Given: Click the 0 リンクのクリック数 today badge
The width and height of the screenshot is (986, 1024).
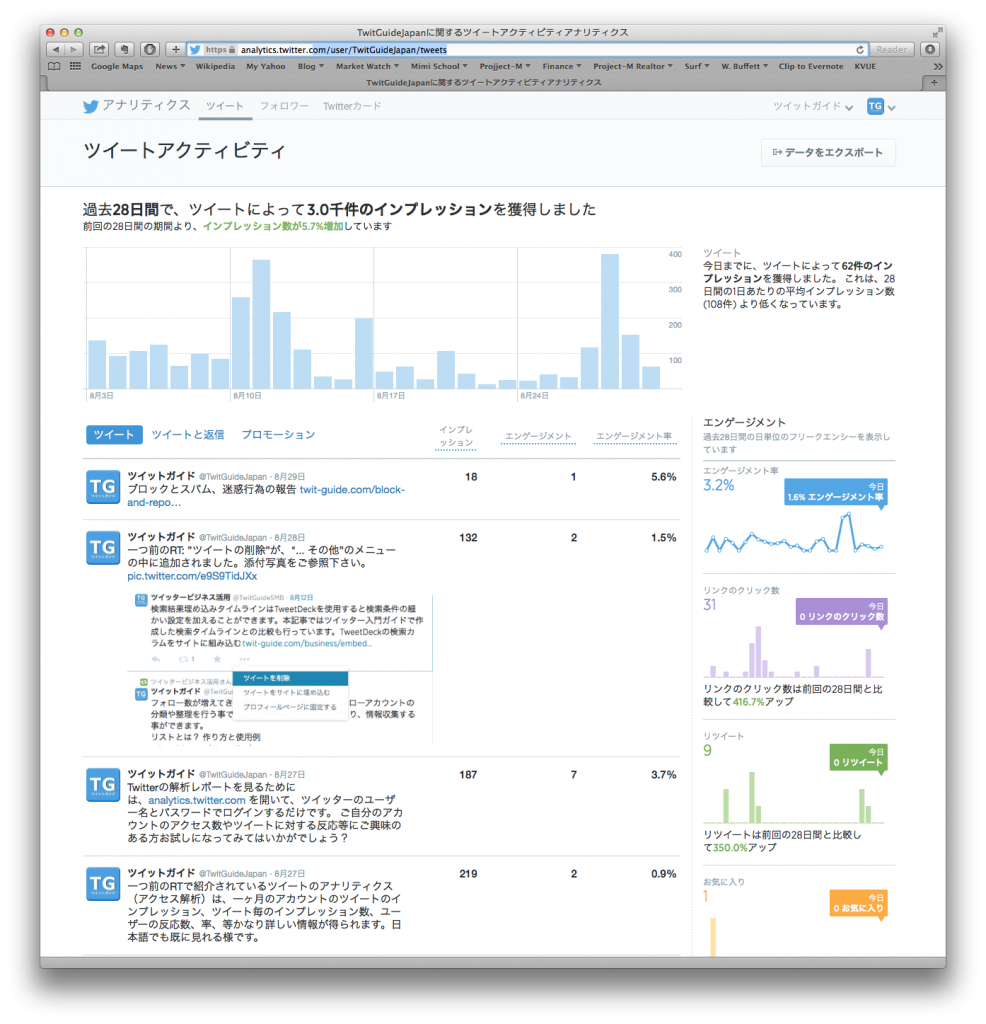Looking at the screenshot, I should pyautogui.click(x=842, y=612).
